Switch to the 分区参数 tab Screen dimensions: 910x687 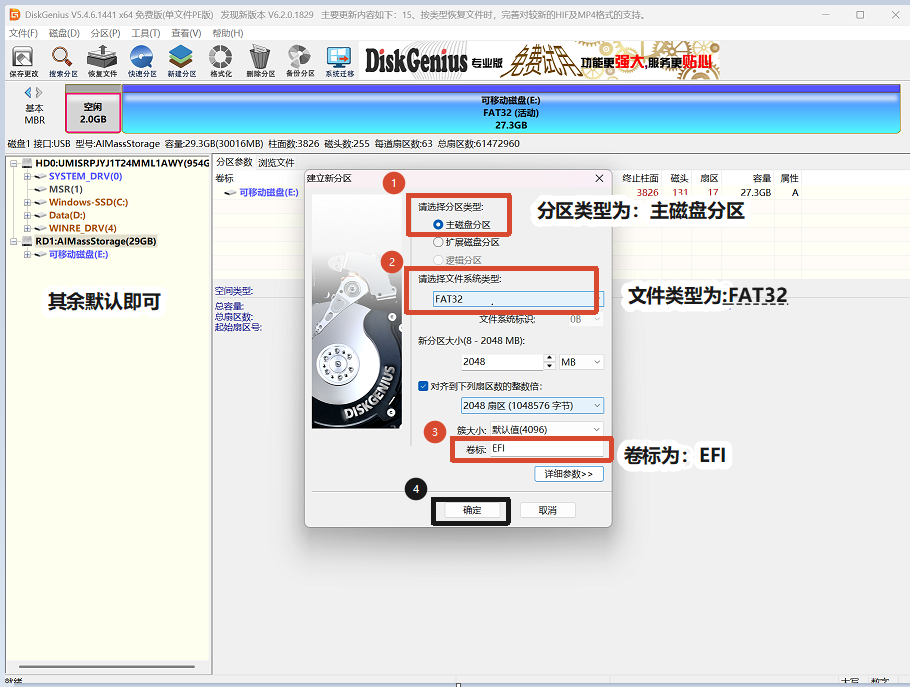(x=234, y=162)
